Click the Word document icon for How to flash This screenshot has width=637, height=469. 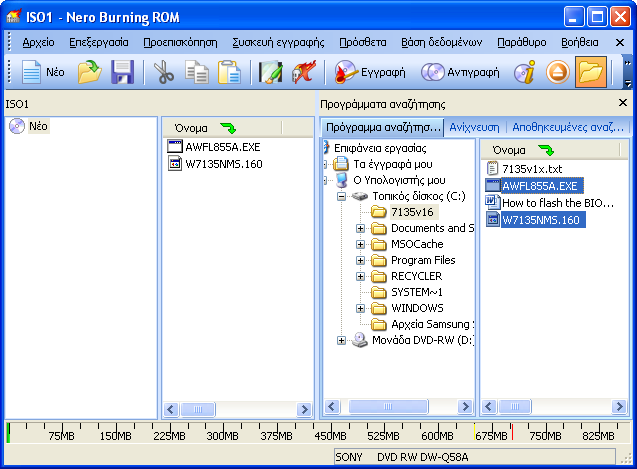[492, 202]
